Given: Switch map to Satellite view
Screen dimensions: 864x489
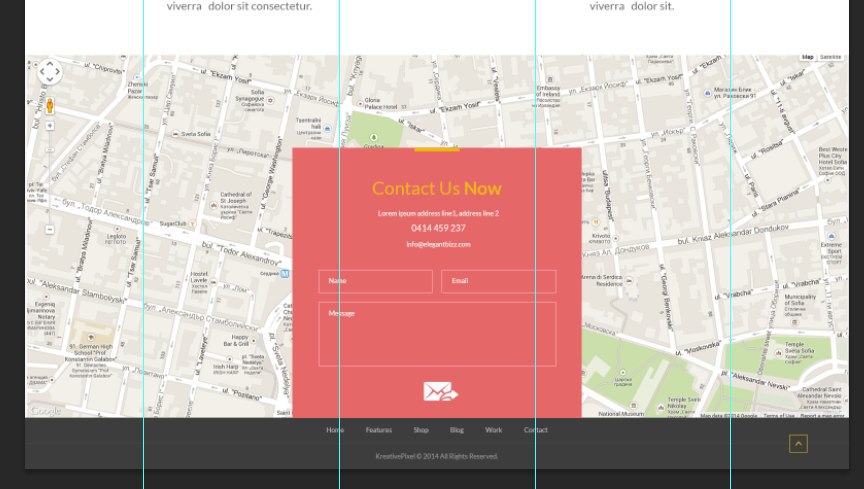Looking at the screenshot, I should tap(830, 57).
